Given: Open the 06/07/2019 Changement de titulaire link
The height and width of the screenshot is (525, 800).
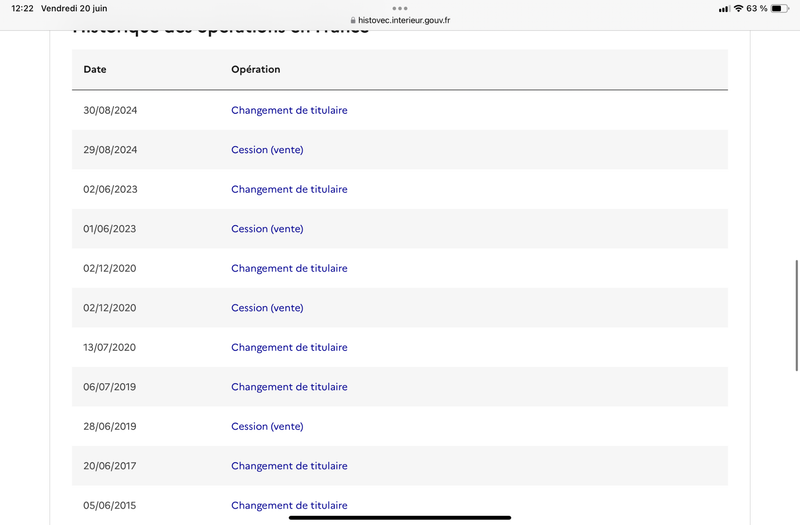Looking at the screenshot, I should coord(289,387).
